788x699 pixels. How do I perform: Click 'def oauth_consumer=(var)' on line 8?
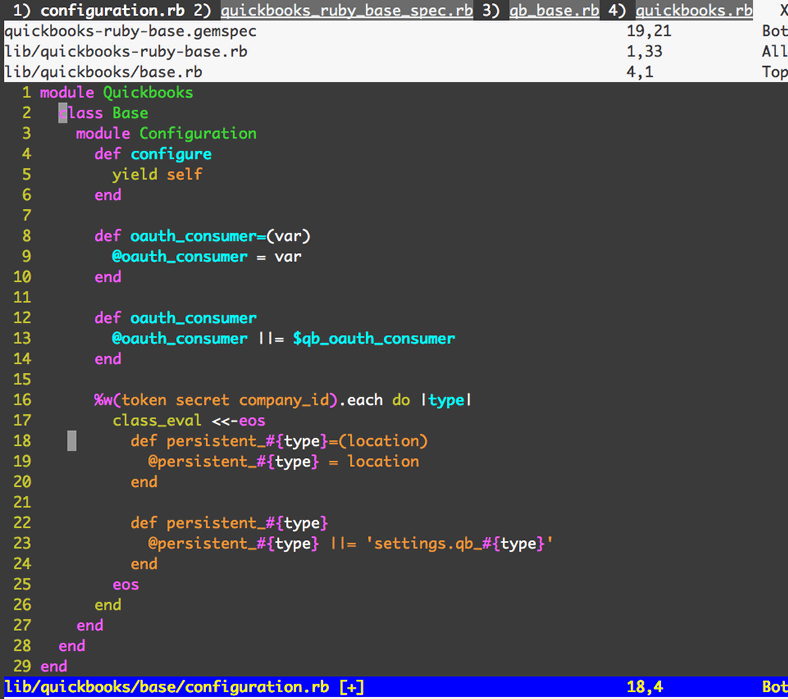coord(203,236)
